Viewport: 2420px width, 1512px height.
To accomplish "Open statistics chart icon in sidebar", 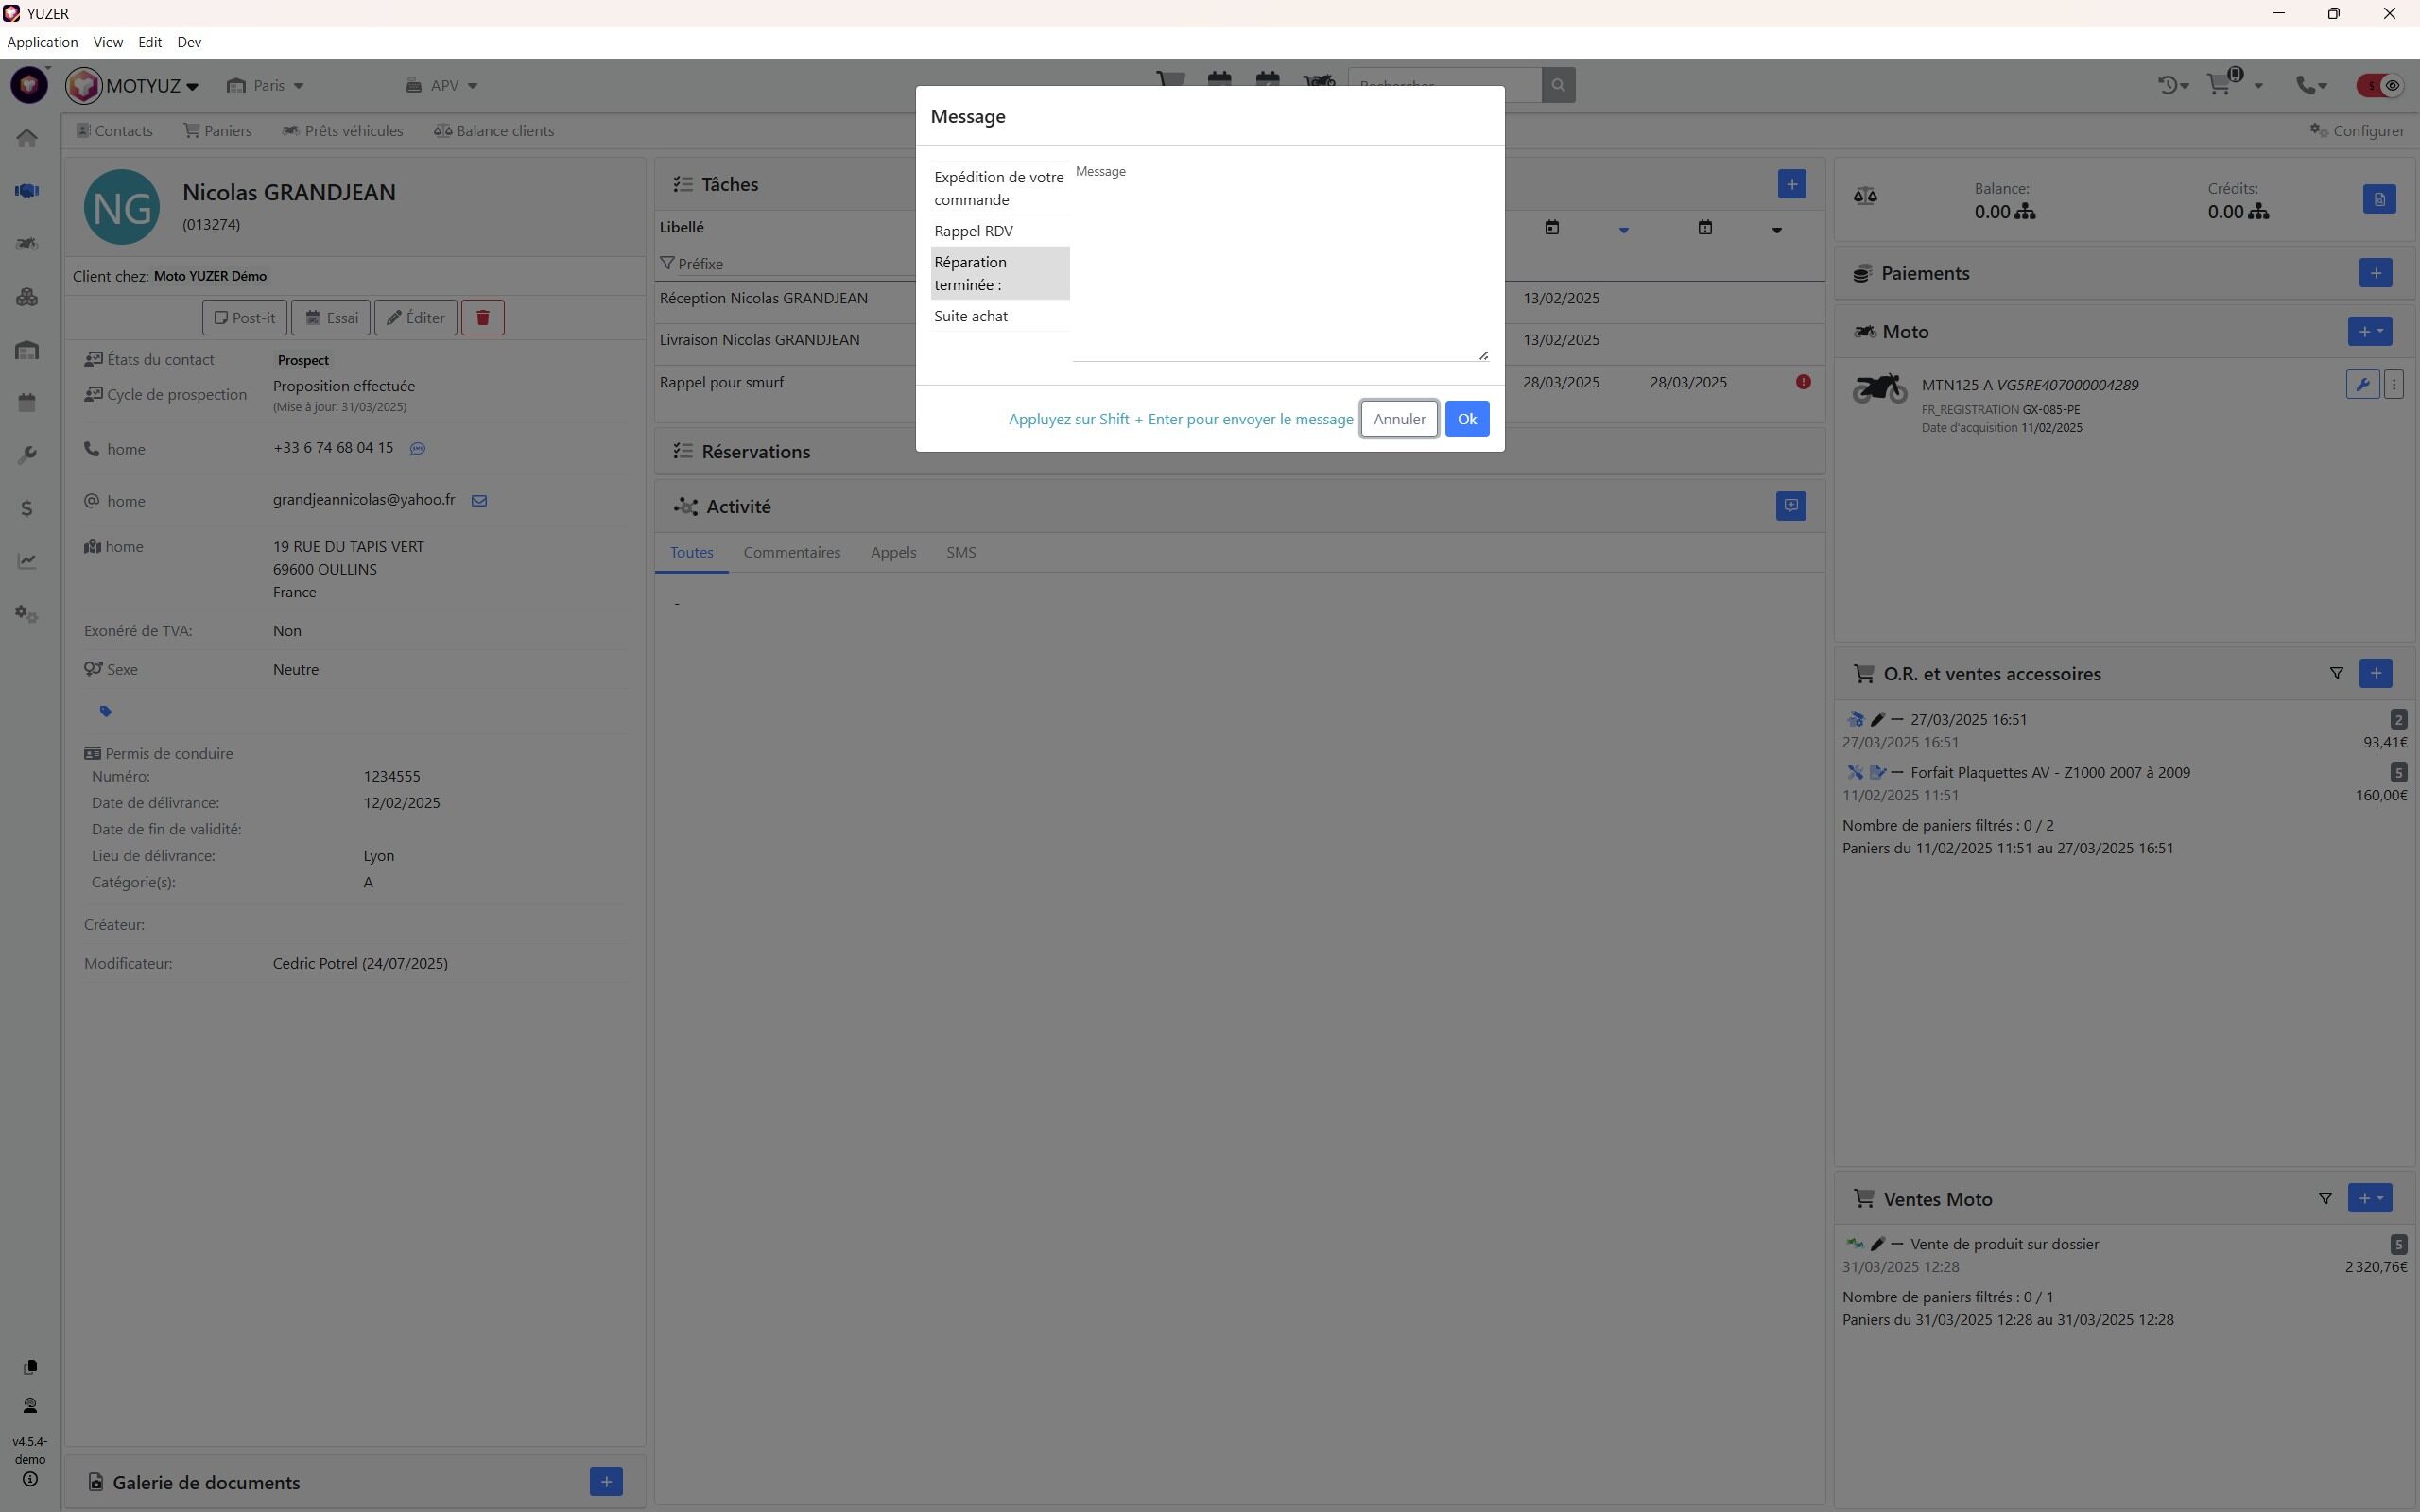I will 27,561.
